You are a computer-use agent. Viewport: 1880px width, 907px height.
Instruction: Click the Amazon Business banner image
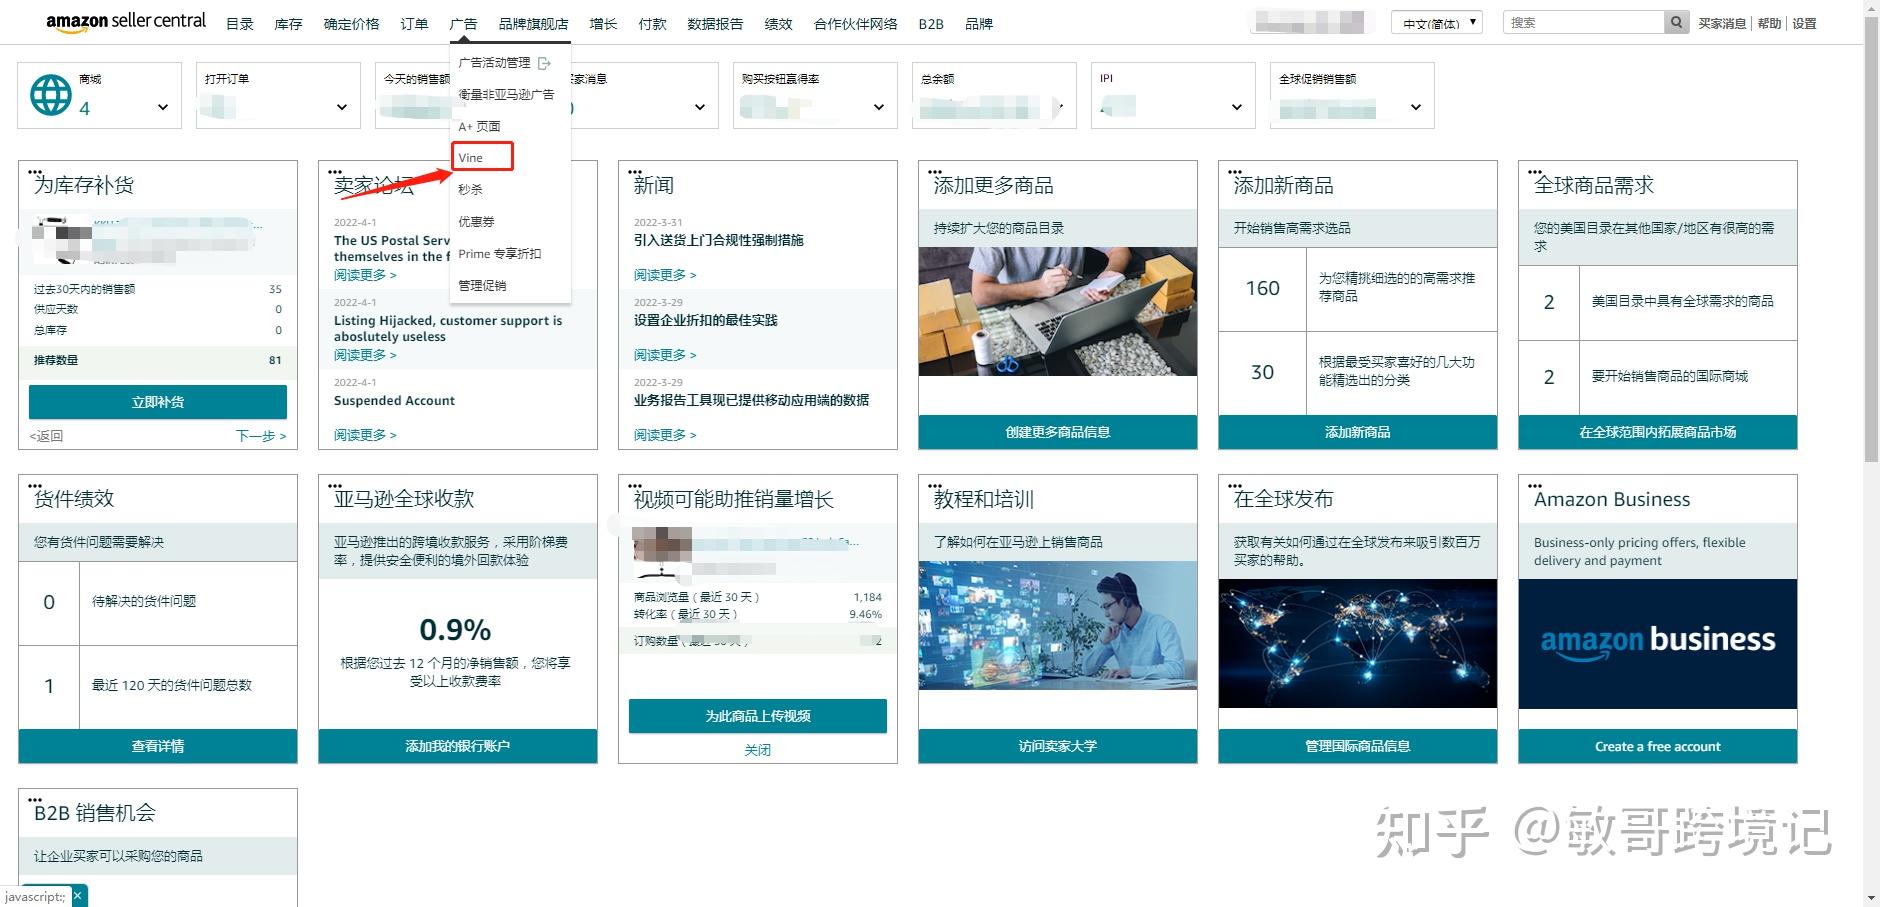tap(1658, 643)
